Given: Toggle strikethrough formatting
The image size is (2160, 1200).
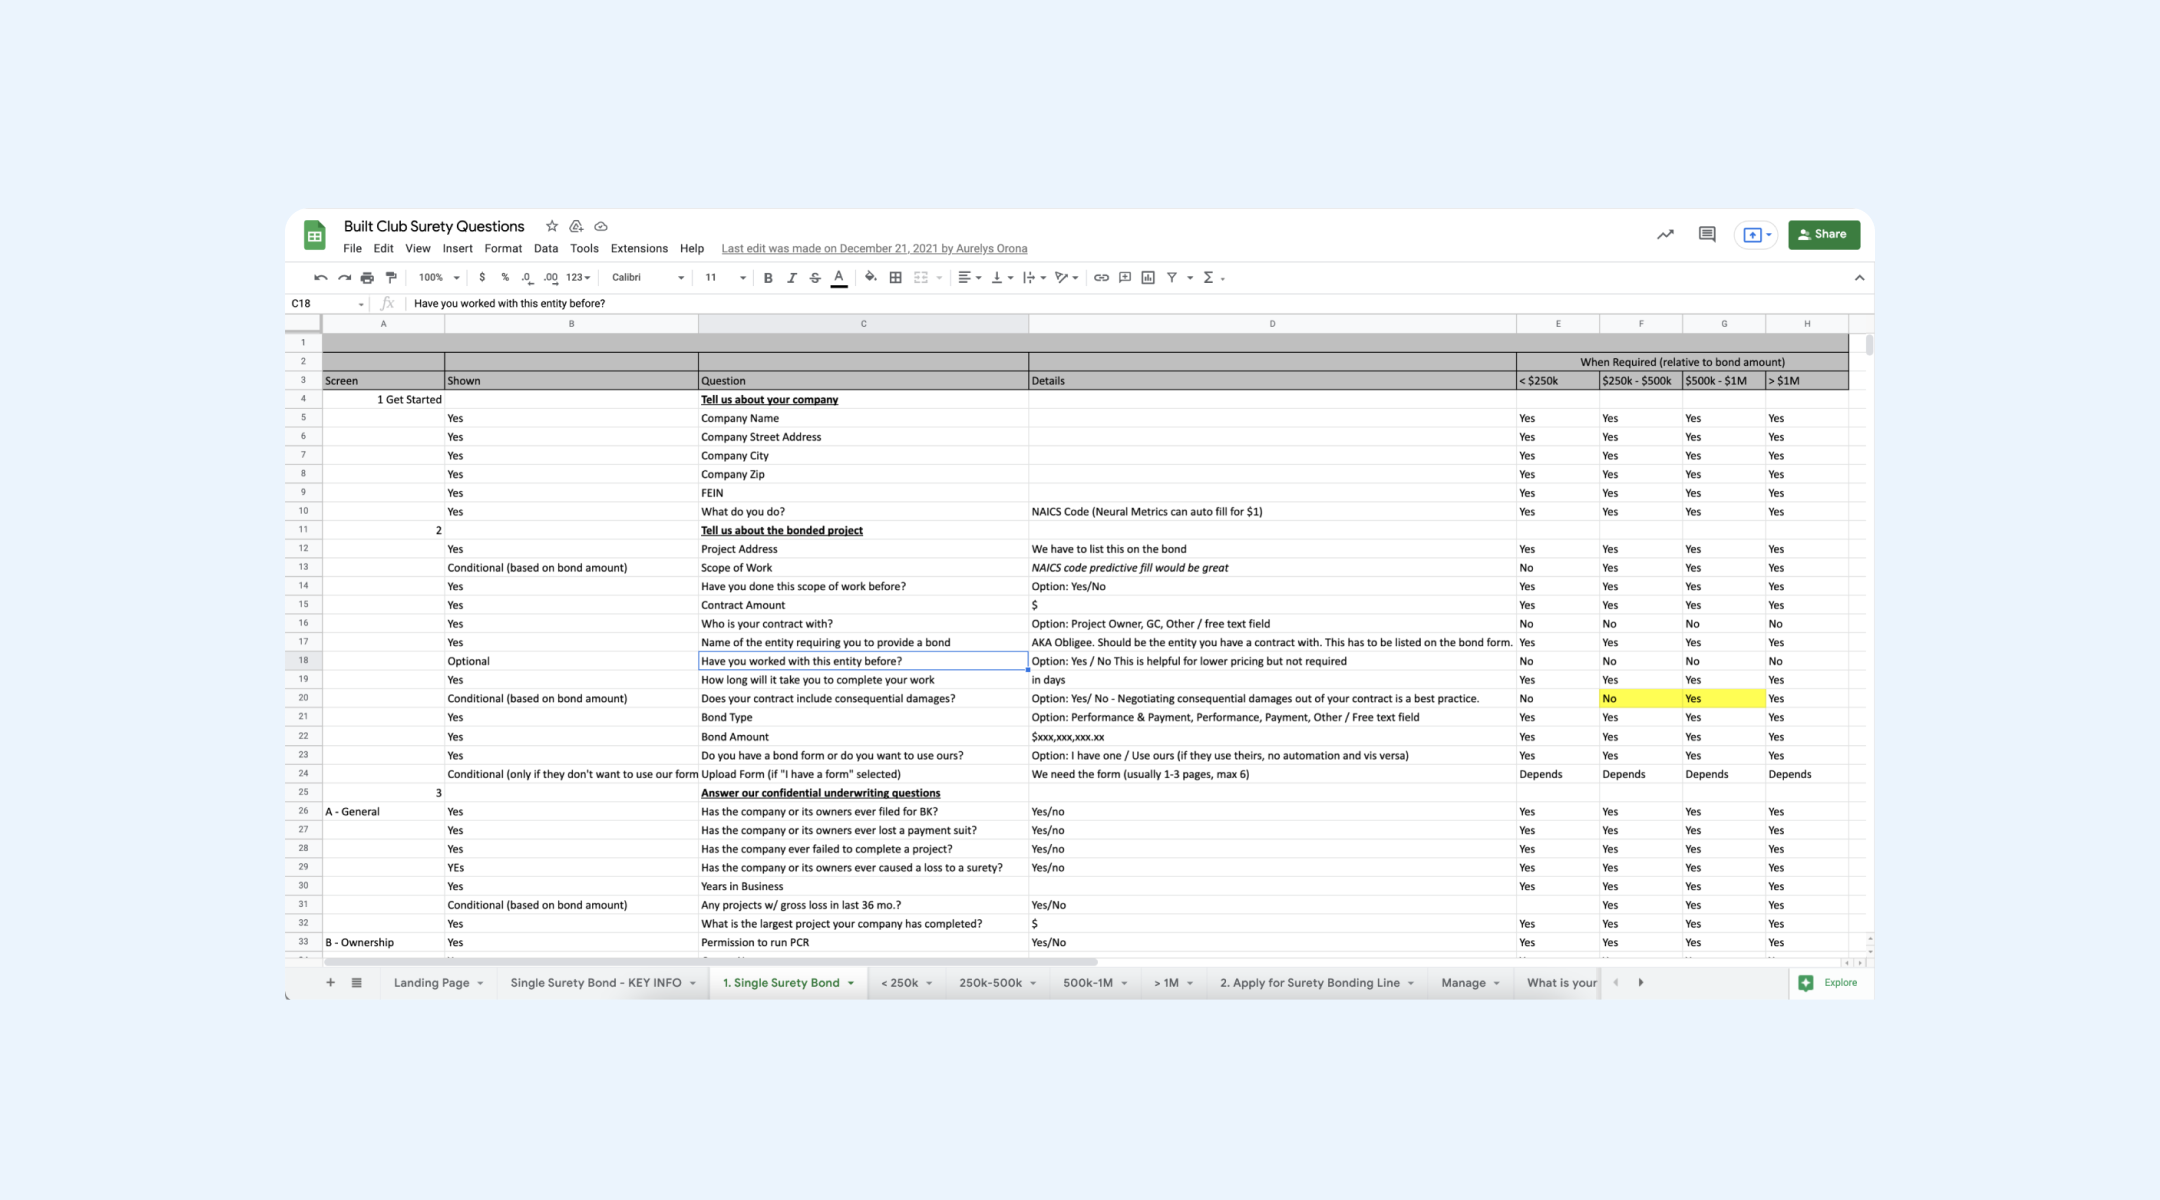Looking at the screenshot, I should click(x=815, y=278).
